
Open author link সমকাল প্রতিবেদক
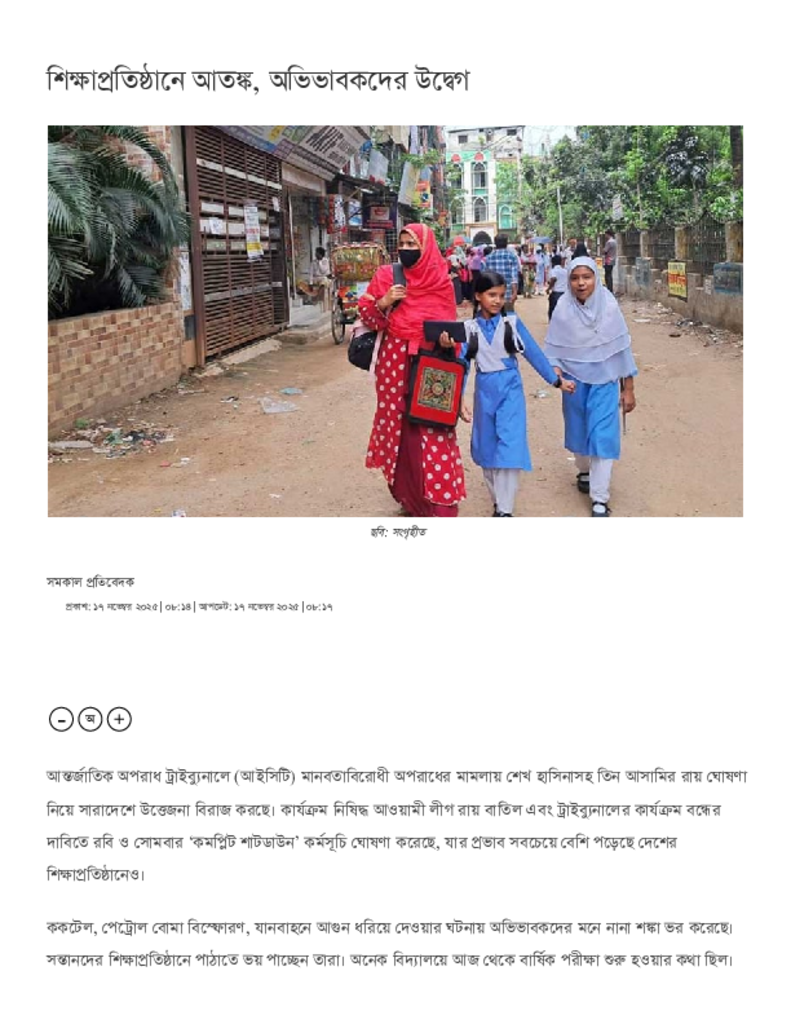(90, 582)
